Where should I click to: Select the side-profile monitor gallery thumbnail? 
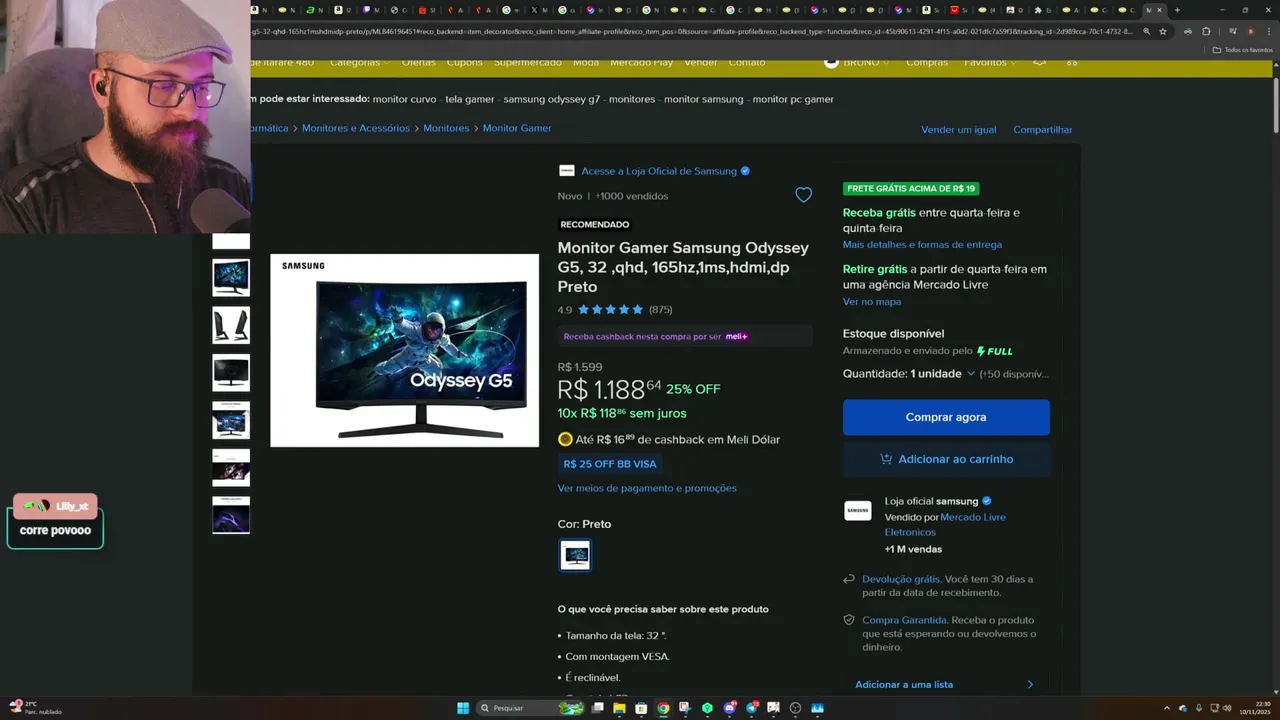(231, 325)
